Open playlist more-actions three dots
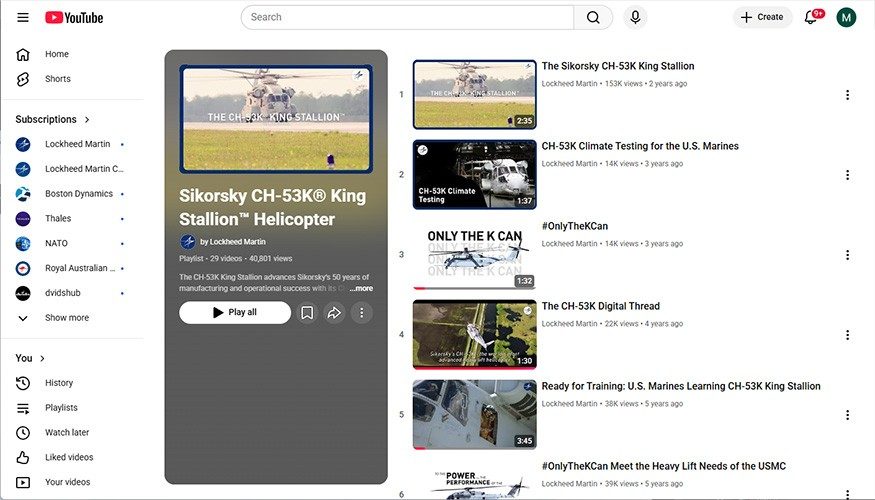Screen dimensions: 875x500 click(x=362, y=312)
